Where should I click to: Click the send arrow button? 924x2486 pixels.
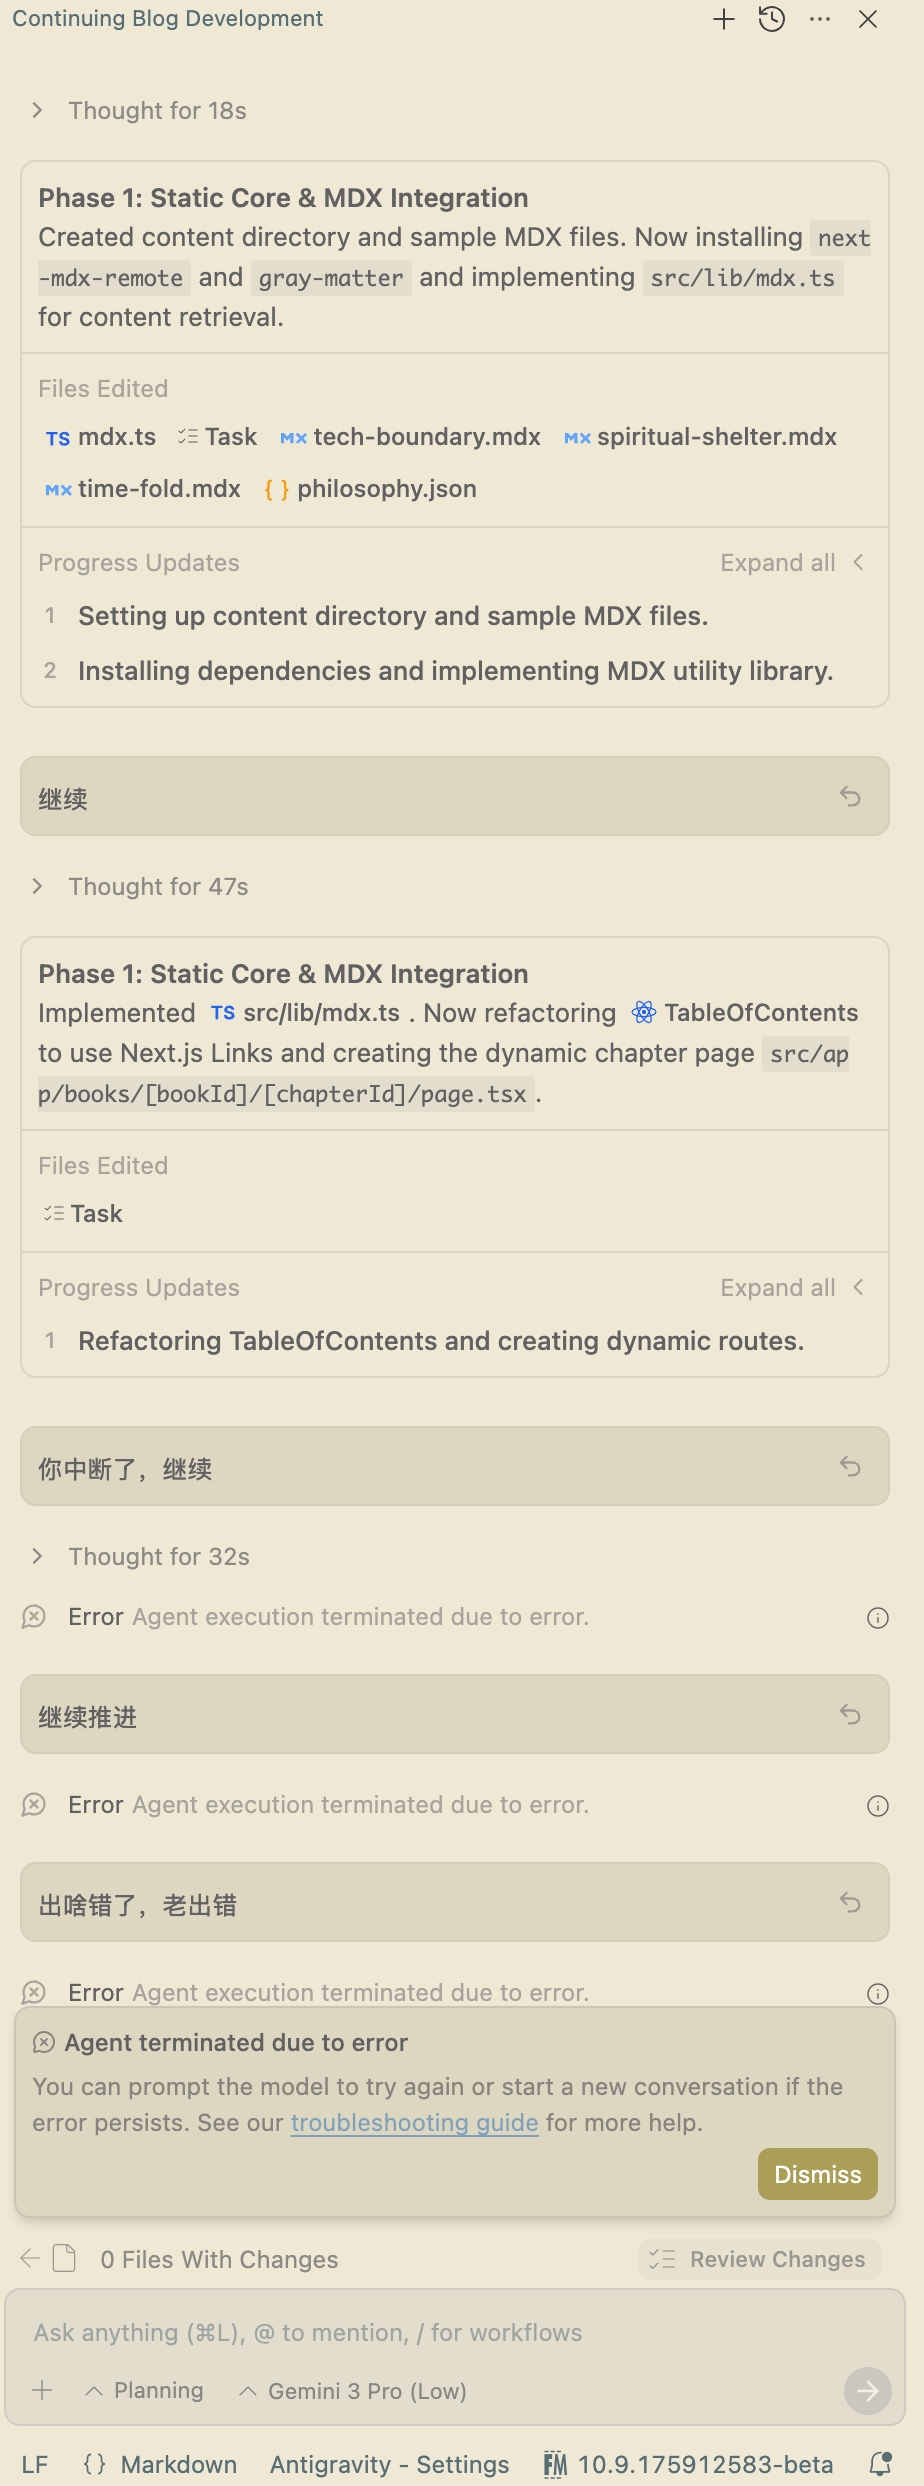pos(868,2391)
